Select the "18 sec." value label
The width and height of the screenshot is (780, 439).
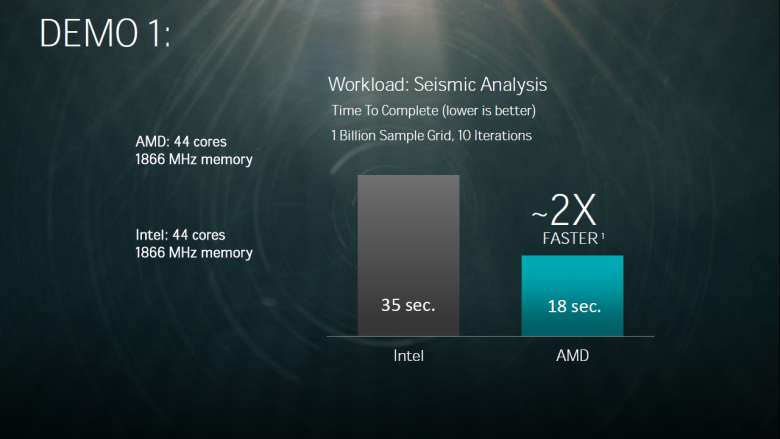tap(574, 306)
